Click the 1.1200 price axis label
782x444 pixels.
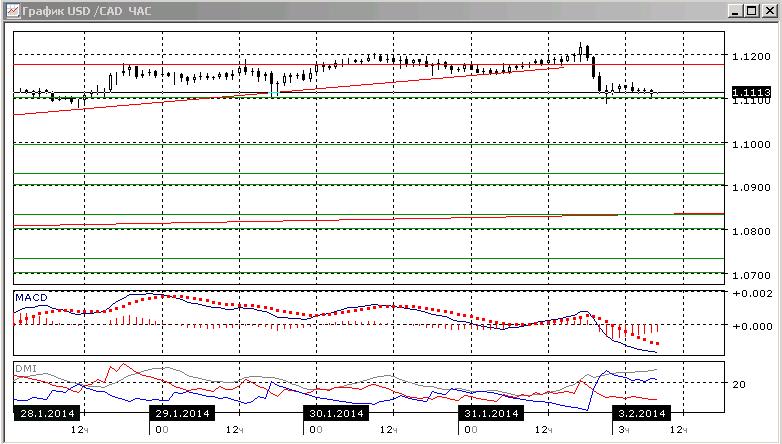point(750,56)
